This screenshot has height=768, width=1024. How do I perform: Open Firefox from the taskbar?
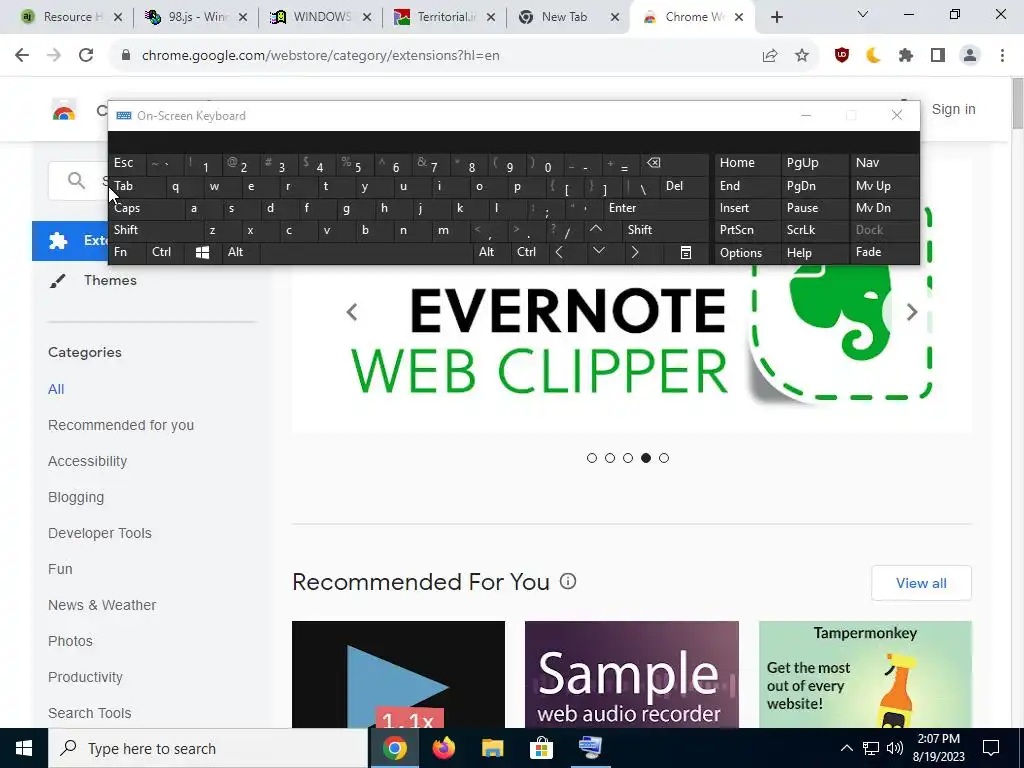click(x=444, y=748)
